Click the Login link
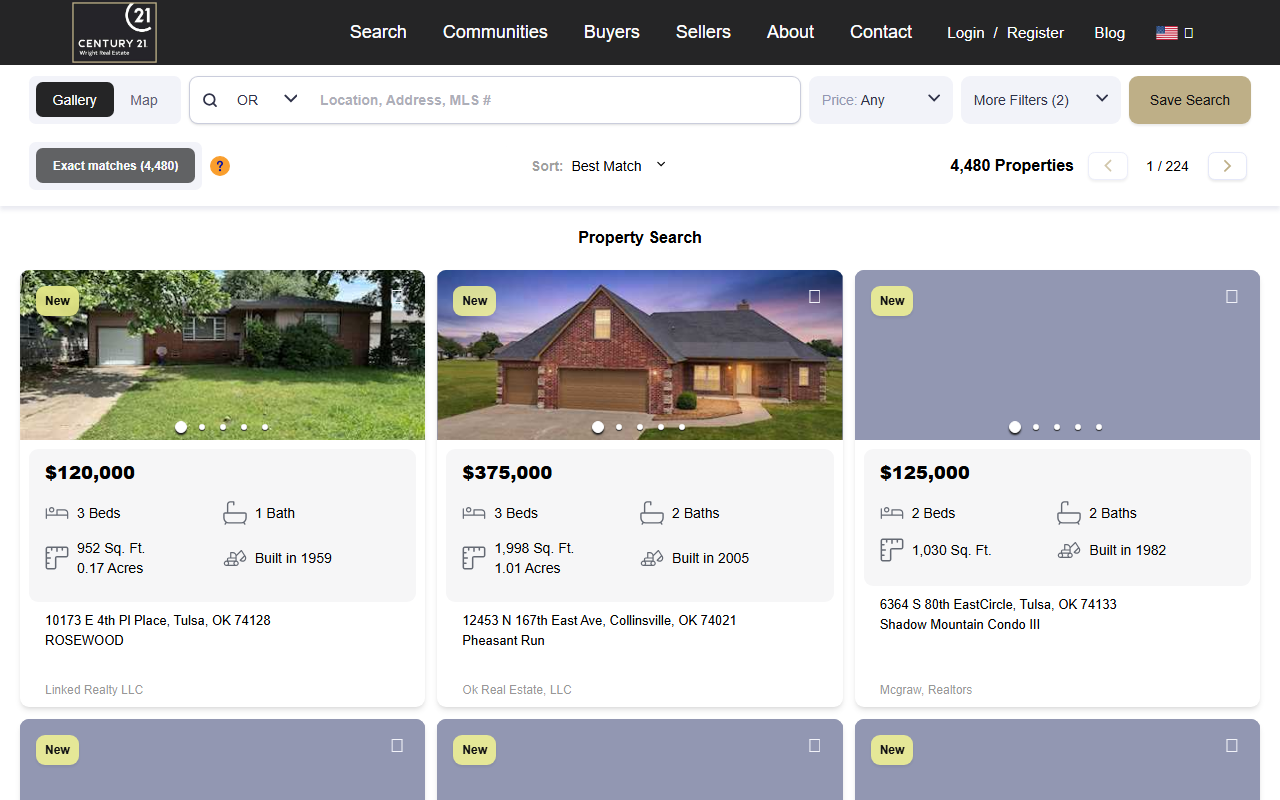Viewport: 1280px width, 800px height. (x=966, y=33)
